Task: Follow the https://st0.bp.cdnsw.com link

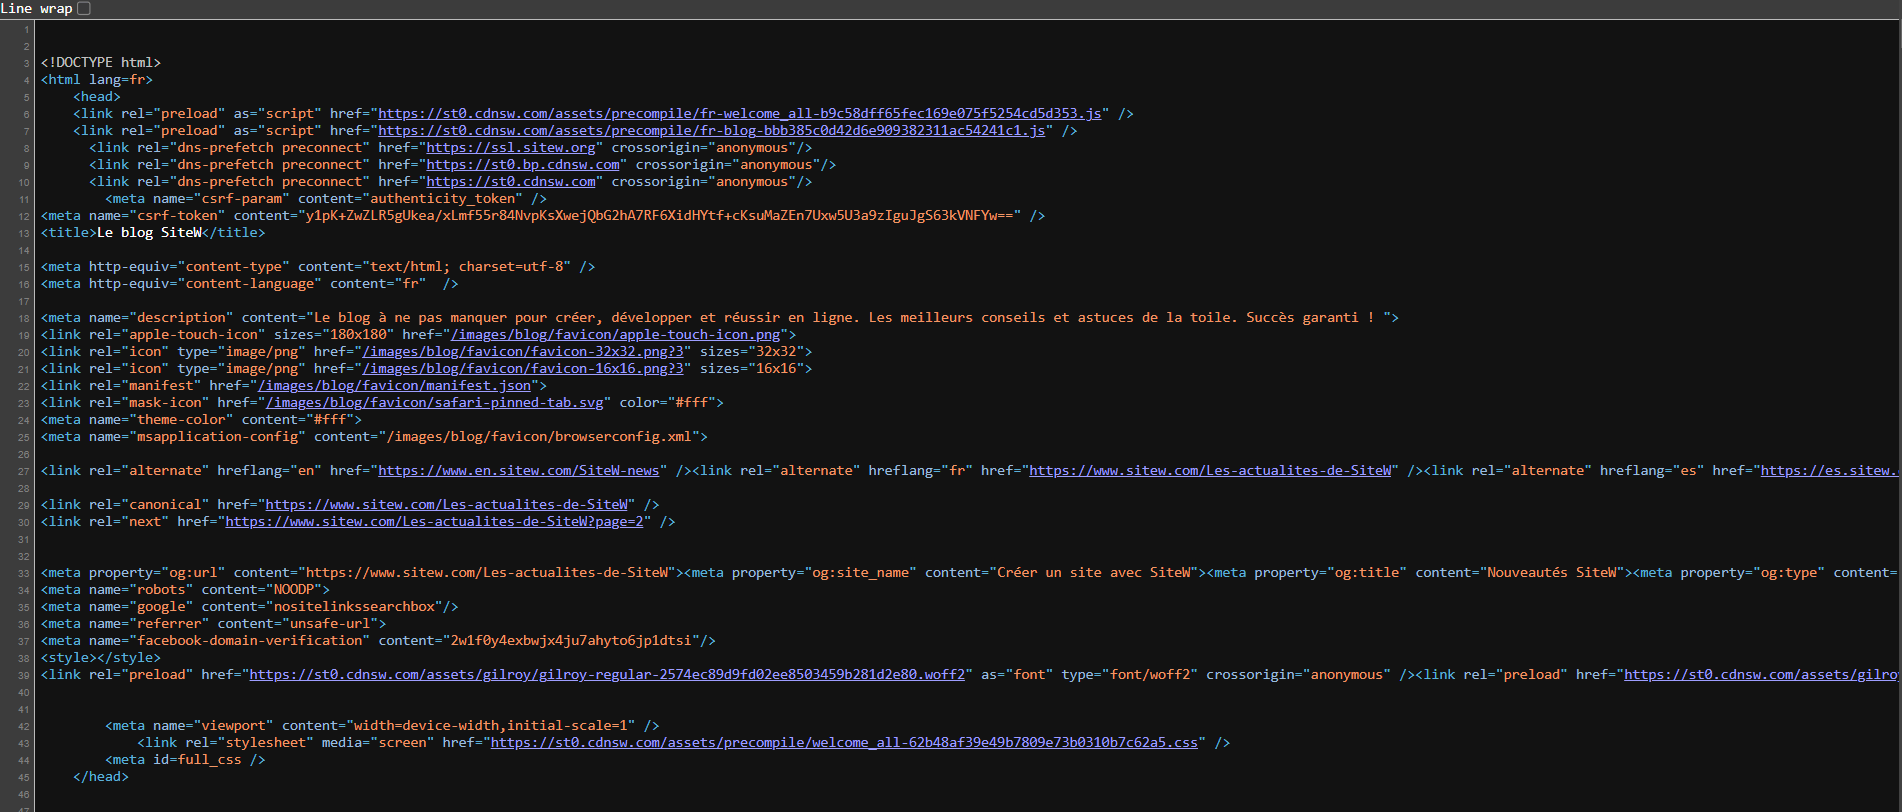Action: pos(523,165)
